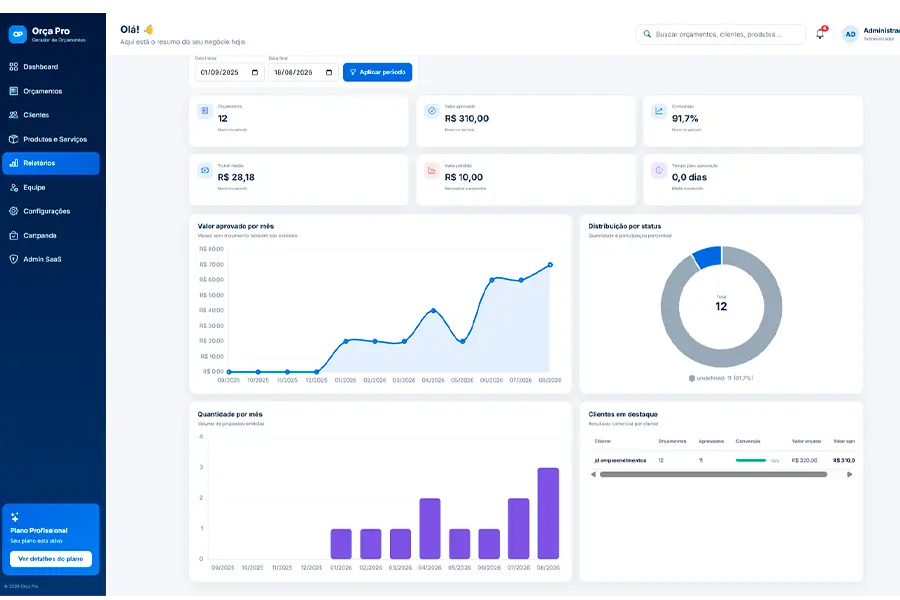Click the Orçamentos column header in table
The image size is (900, 600).
point(672,441)
